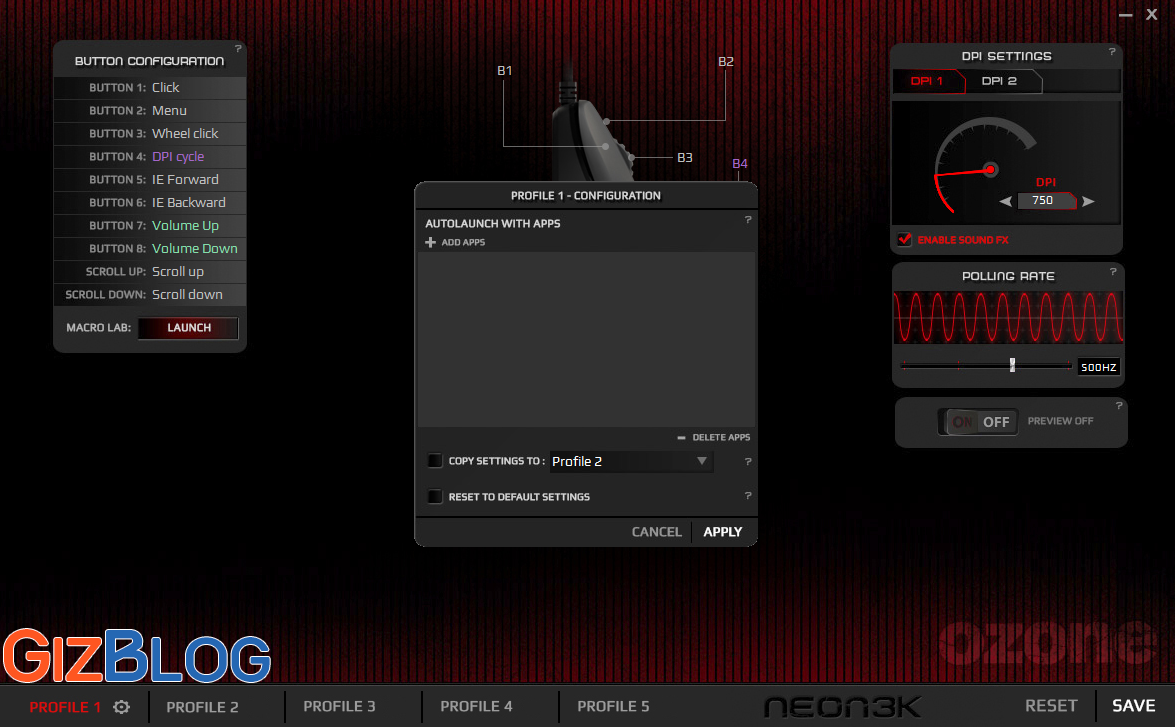Image resolution: width=1175 pixels, height=727 pixels.
Task: Open Profile 1 settings gear icon
Action: [121, 707]
